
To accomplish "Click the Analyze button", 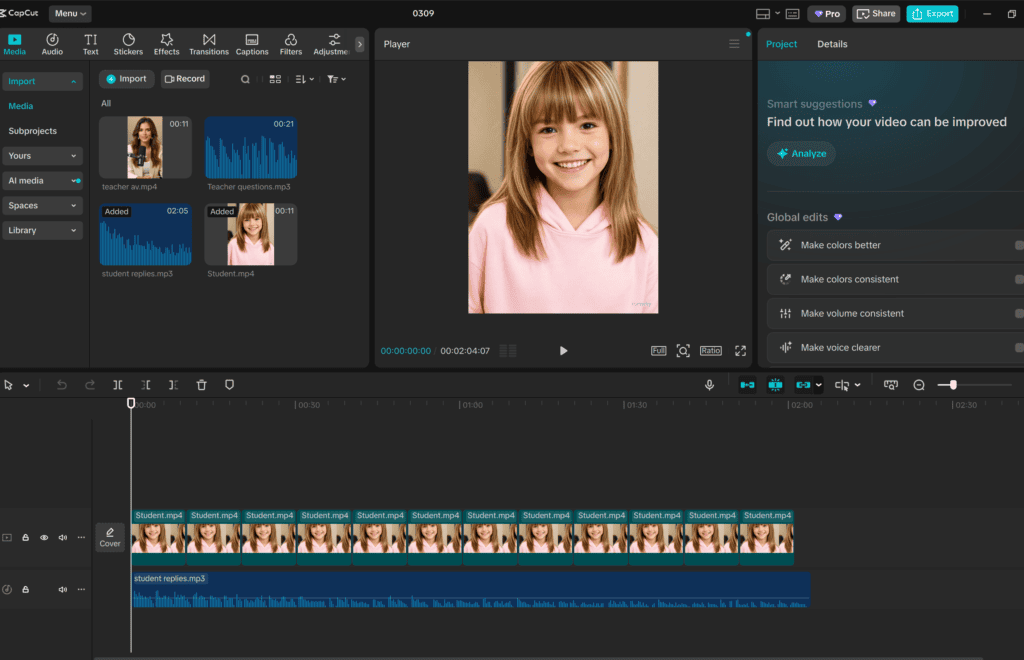I will 801,153.
